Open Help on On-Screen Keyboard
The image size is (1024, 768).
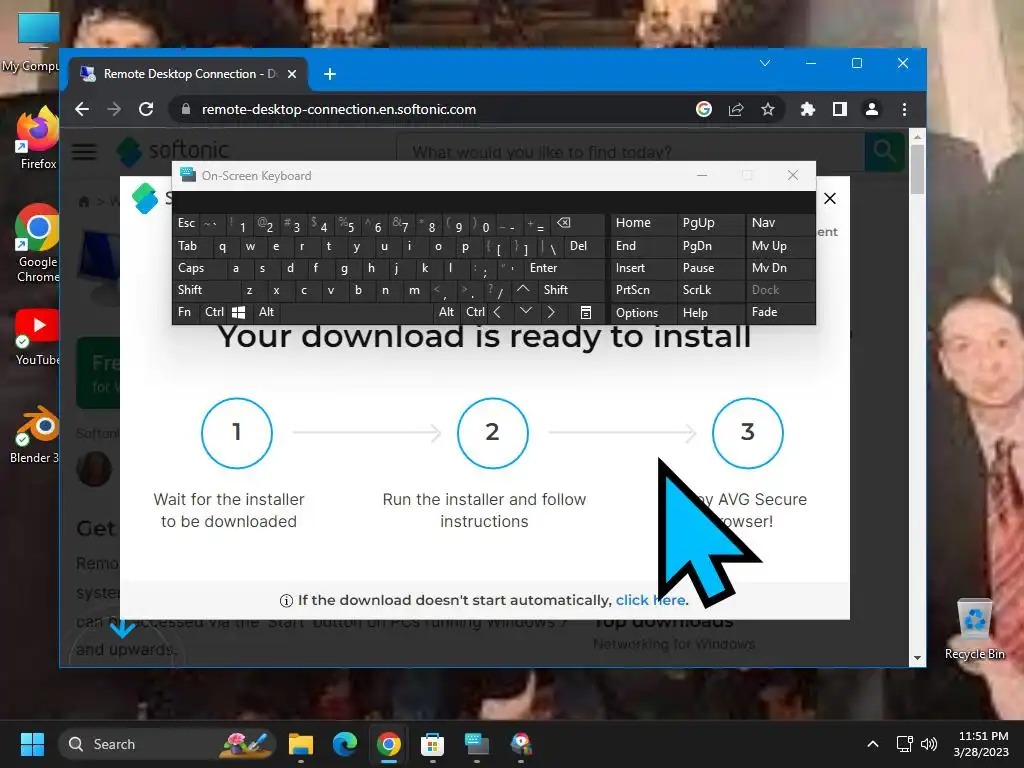tap(711, 313)
